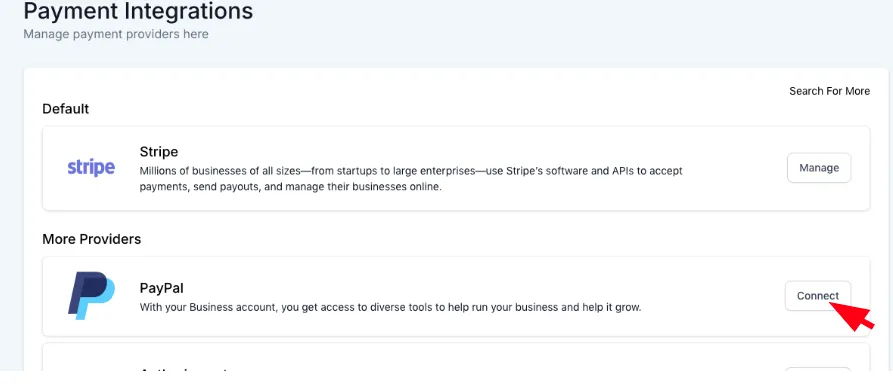The height and width of the screenshot is (392, 893).
Task: Open Stripe settings with Manage button
Action: pos(819,168)
